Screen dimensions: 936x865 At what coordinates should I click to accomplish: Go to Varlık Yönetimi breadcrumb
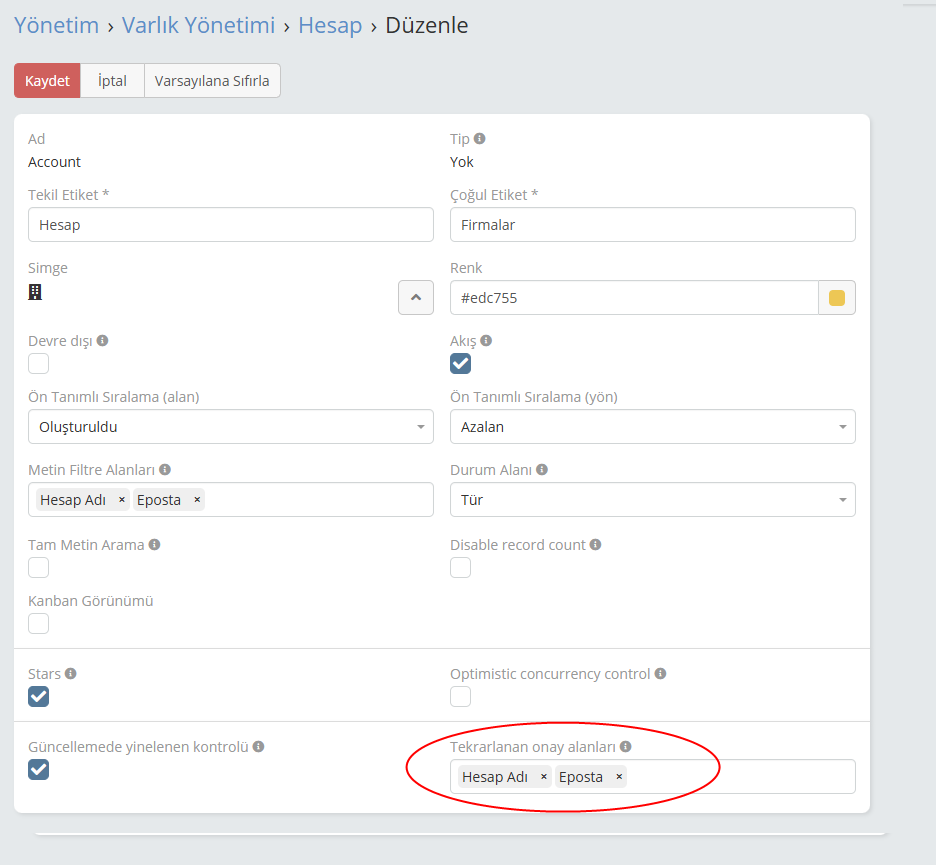[198, 25]
